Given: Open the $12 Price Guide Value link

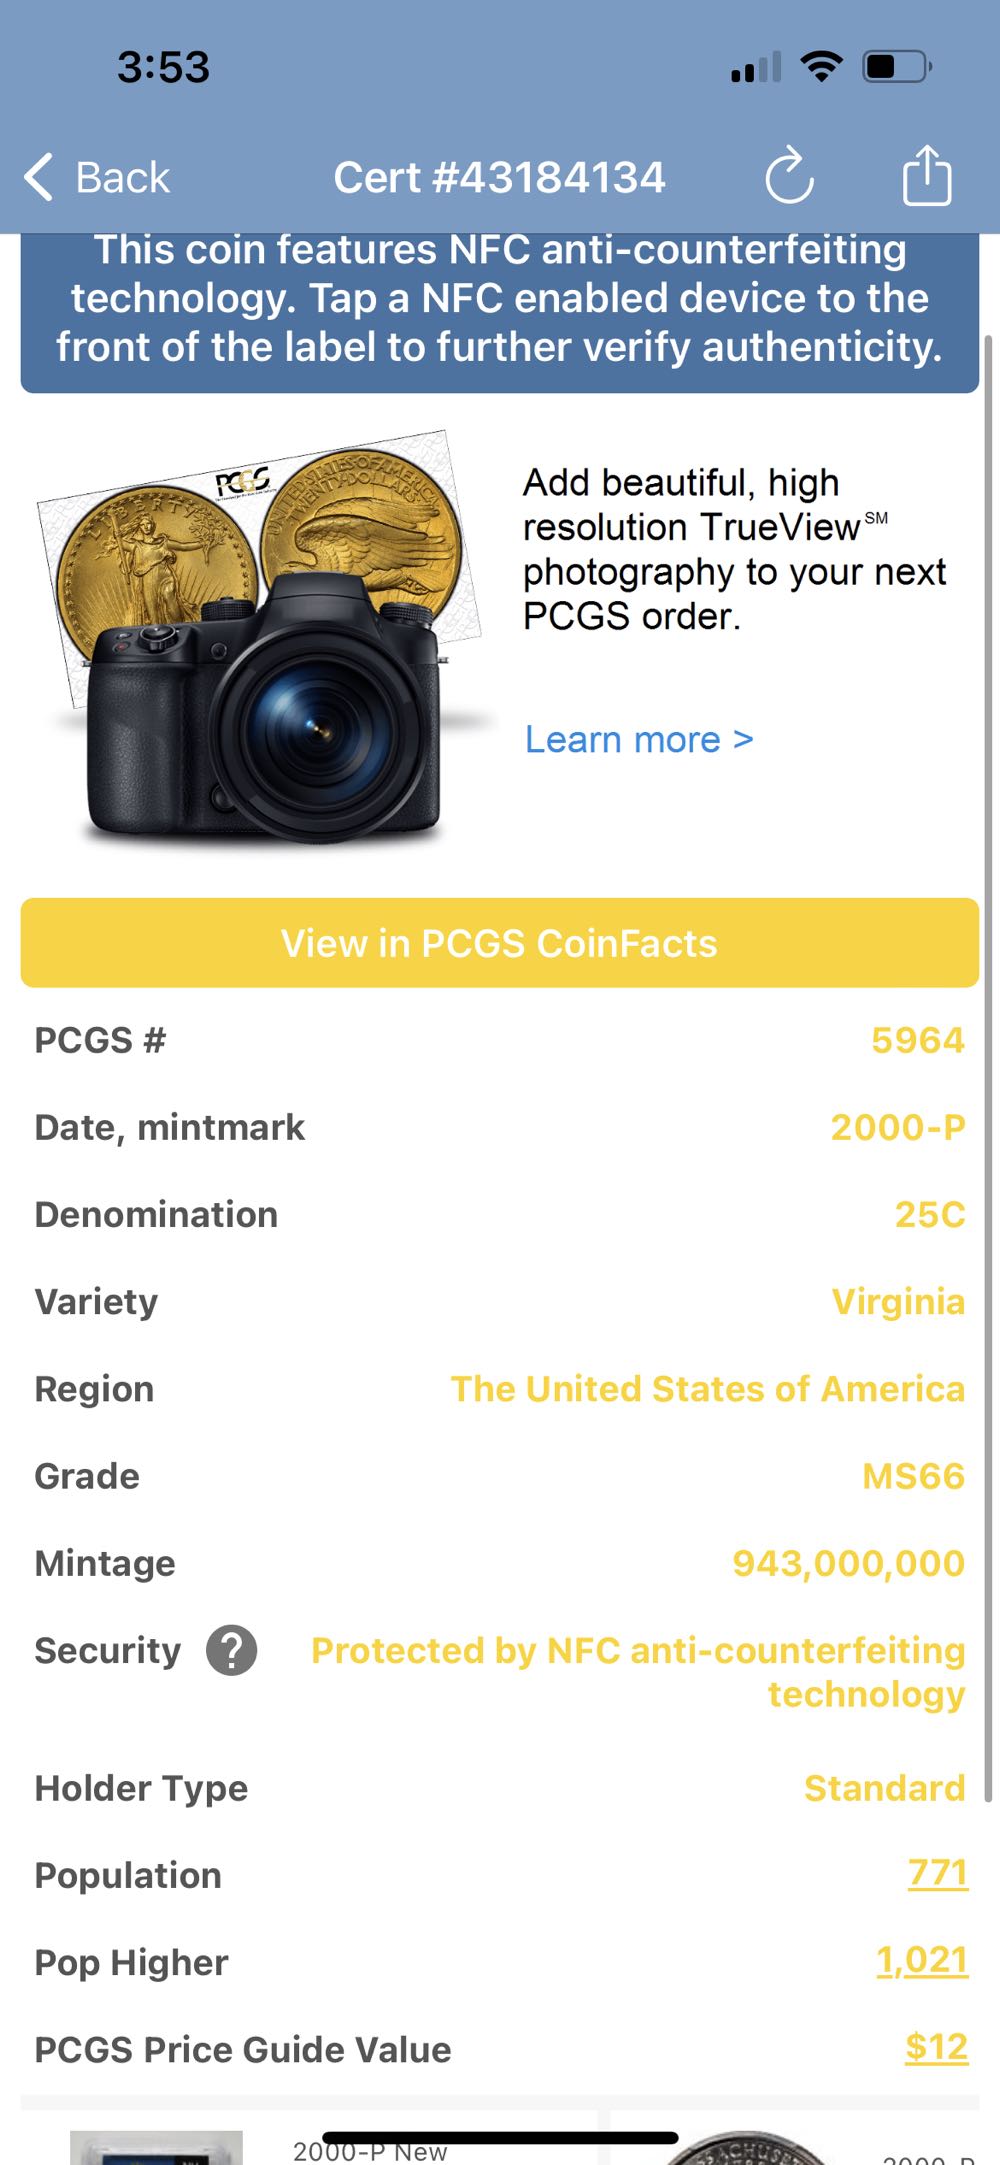Looking at the screenshot, I should click(936, 2047).
